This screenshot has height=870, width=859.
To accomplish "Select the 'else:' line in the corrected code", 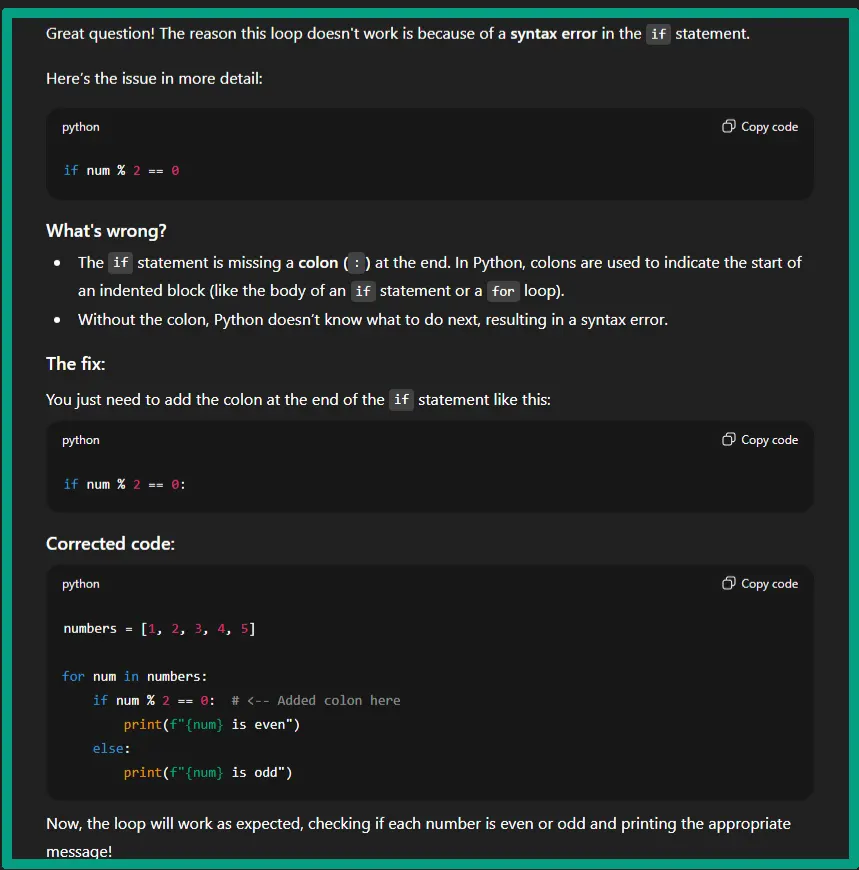I will click(110, 748).
